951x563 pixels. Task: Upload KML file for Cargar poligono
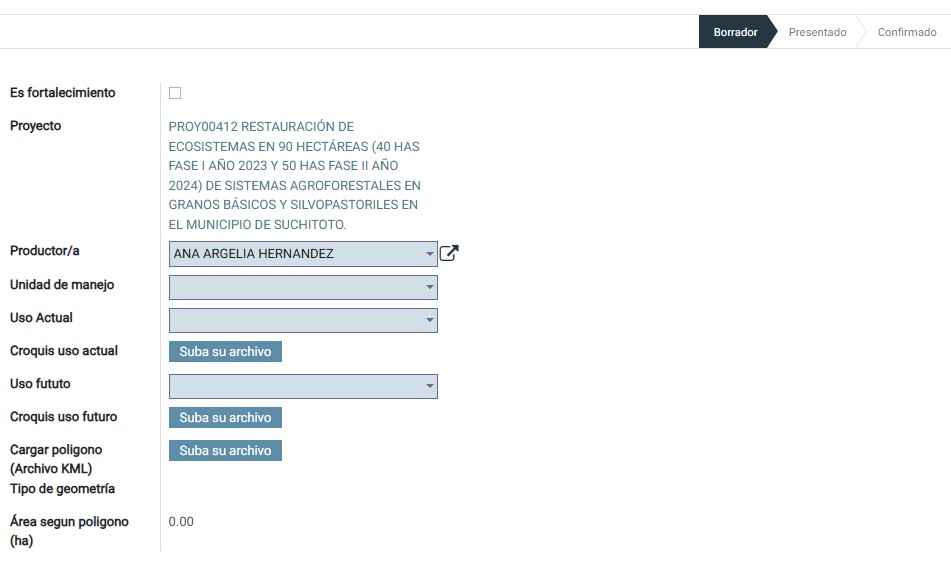point(225,451)
